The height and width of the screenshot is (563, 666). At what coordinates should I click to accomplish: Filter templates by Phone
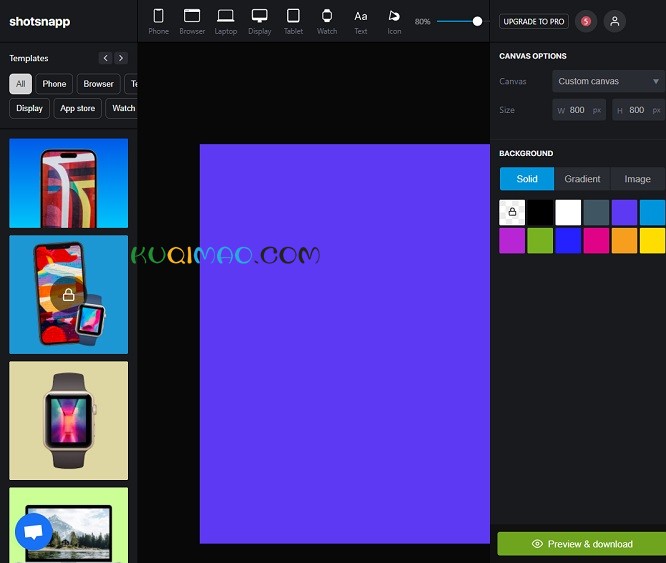coord(54,84)
